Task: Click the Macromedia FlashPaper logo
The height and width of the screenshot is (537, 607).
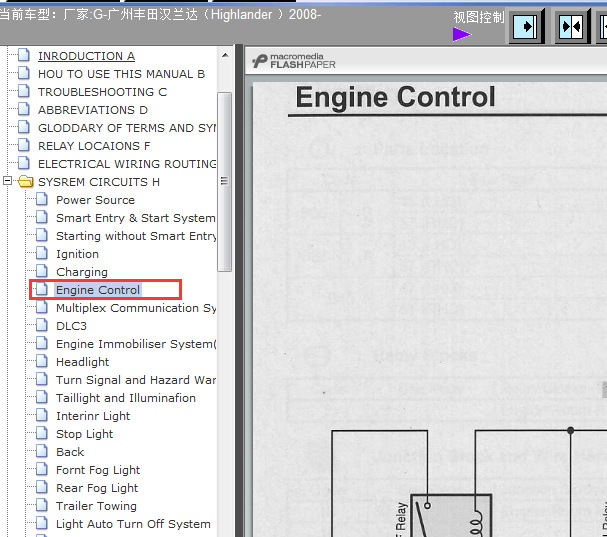Action: (293, 61)
